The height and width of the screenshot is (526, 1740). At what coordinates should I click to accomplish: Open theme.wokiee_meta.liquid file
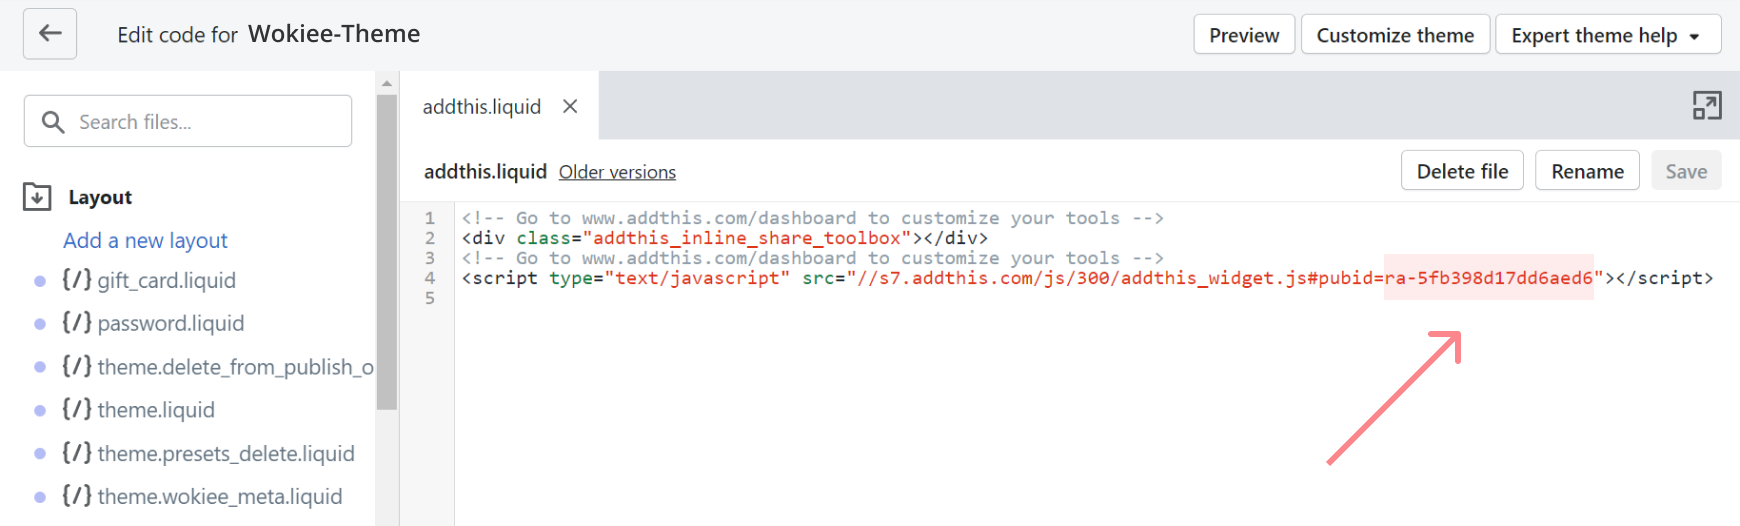click(219, 496)
